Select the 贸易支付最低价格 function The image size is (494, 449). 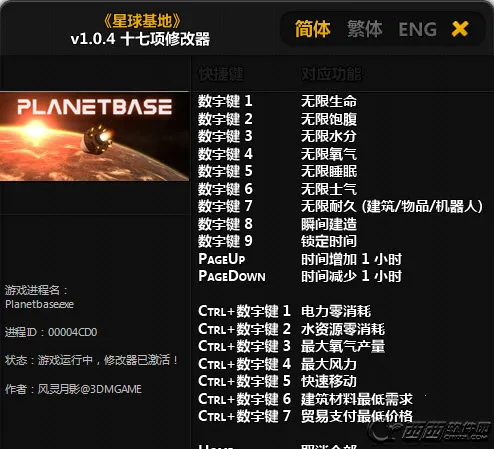coord(357,416)
